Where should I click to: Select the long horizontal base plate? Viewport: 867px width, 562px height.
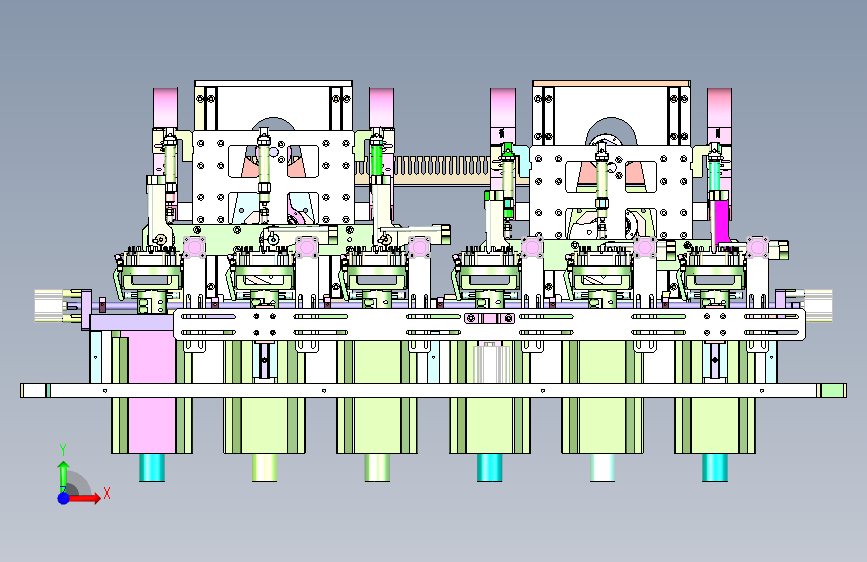[x=434, y=391]
